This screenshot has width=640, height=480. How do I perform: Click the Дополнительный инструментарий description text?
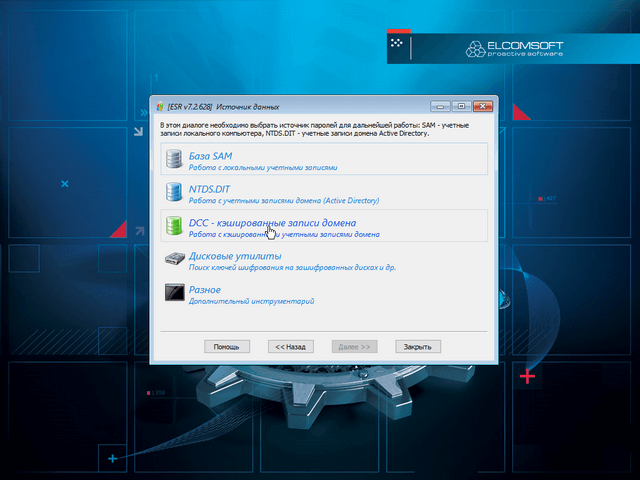[x=252, y=300]
